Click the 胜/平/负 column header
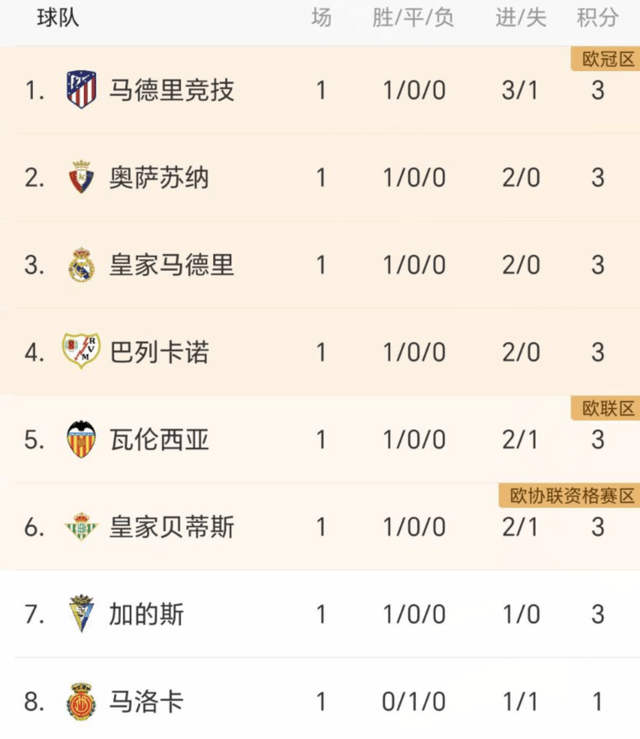Viewport: 640px width, 739px height. point(413,18)
